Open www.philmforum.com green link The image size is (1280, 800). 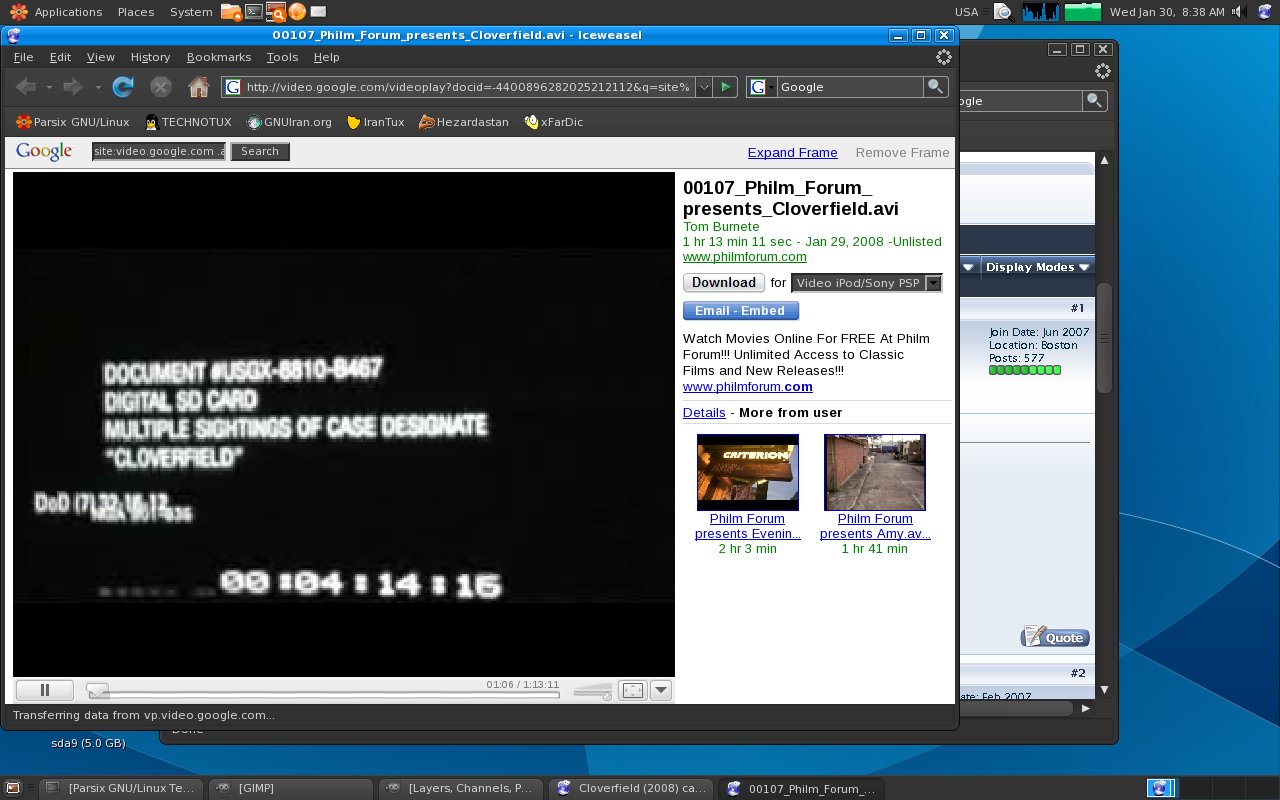[x=745, y=257]
